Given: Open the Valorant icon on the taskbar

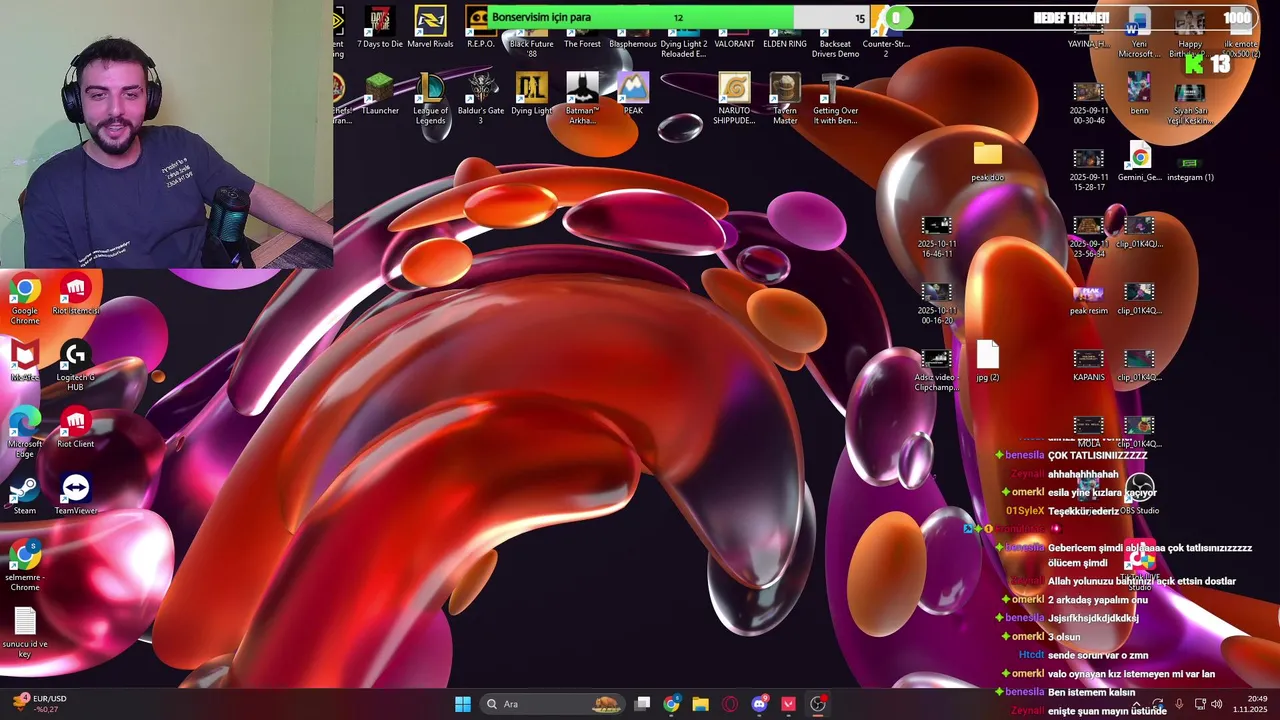Looking at the screenshot, I should pos(788,704).
